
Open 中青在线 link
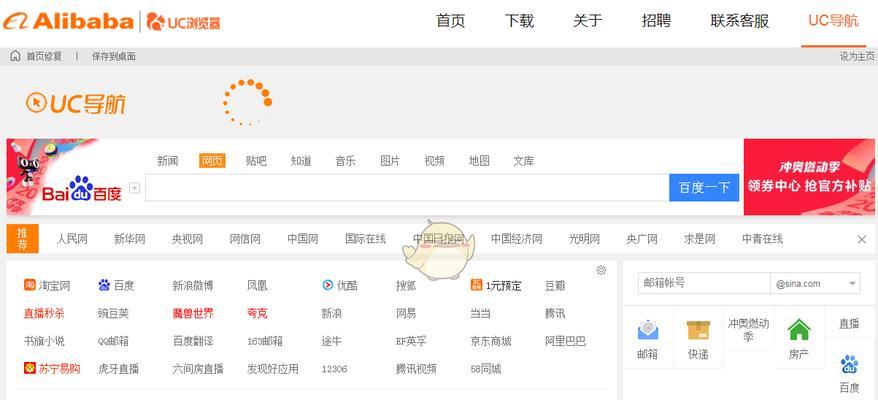point(762,239)
